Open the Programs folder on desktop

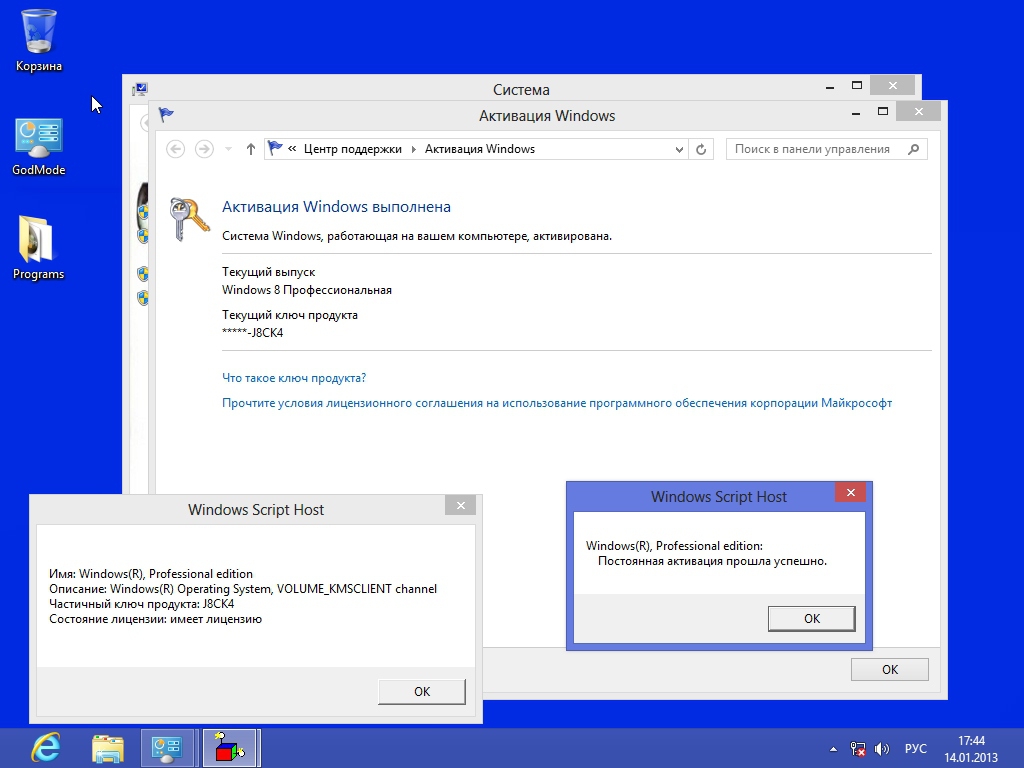38,248
